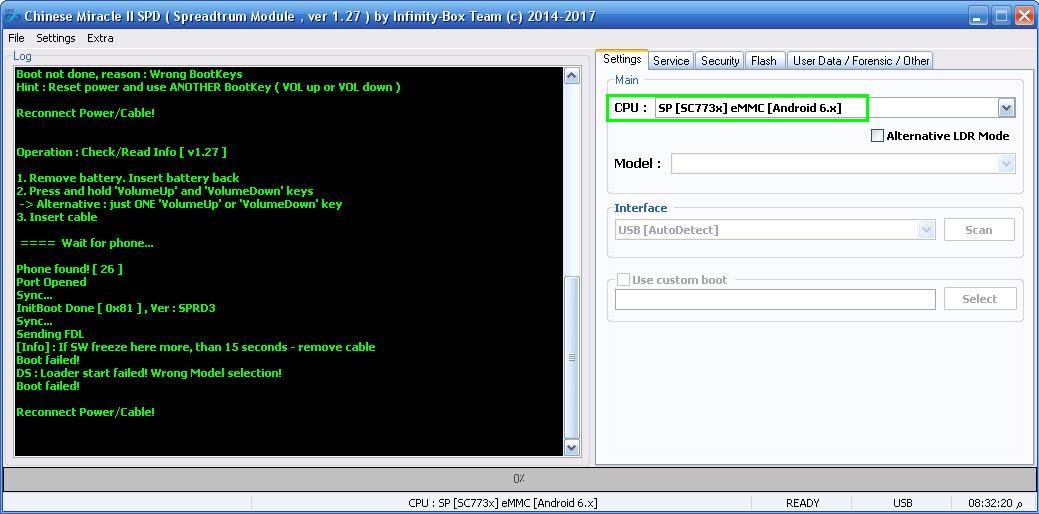The height and width of the screenshot is (514, 1039).
Task: Click the log scrollbar thumb
Action: pyautogui.click(x=571, y=358)
